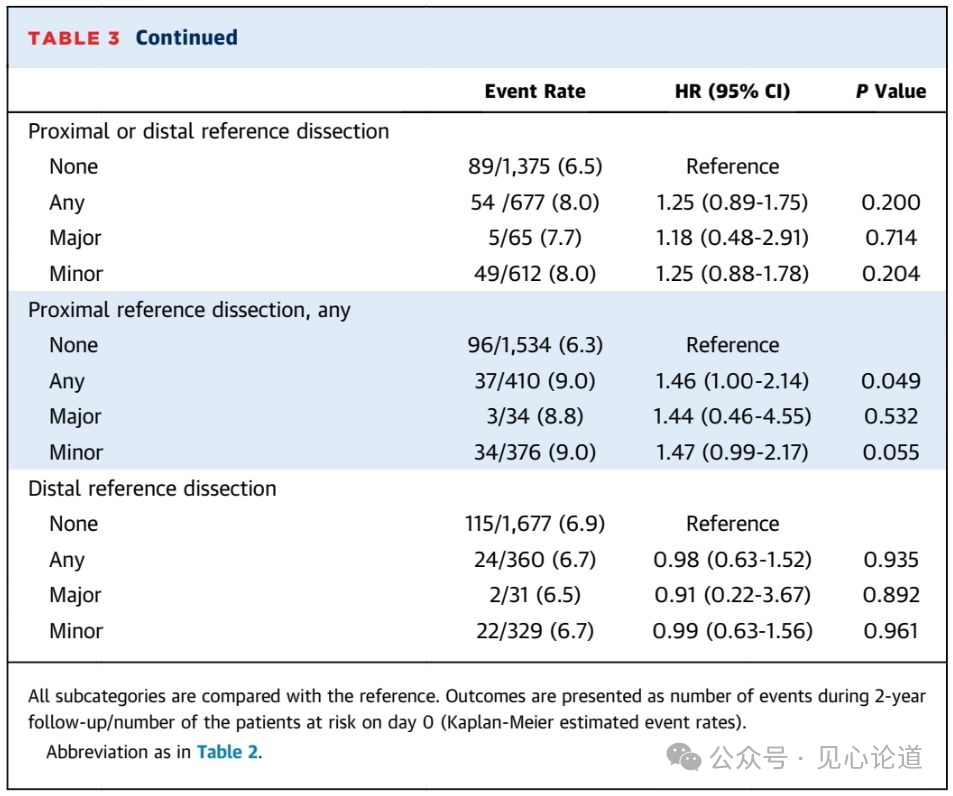953x796 pixels.
Task: Select the 89/1,375 (6.5) event rate cell
Action: pos(536,167)
